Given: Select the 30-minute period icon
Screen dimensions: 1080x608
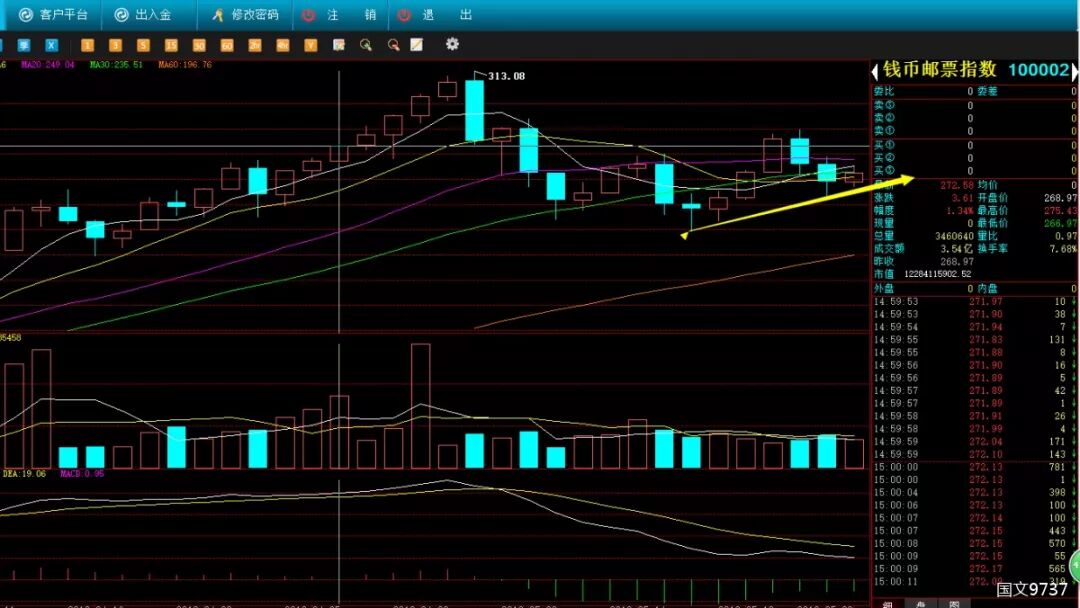Looking at the screenshot, I should click(x=199, y=45).
